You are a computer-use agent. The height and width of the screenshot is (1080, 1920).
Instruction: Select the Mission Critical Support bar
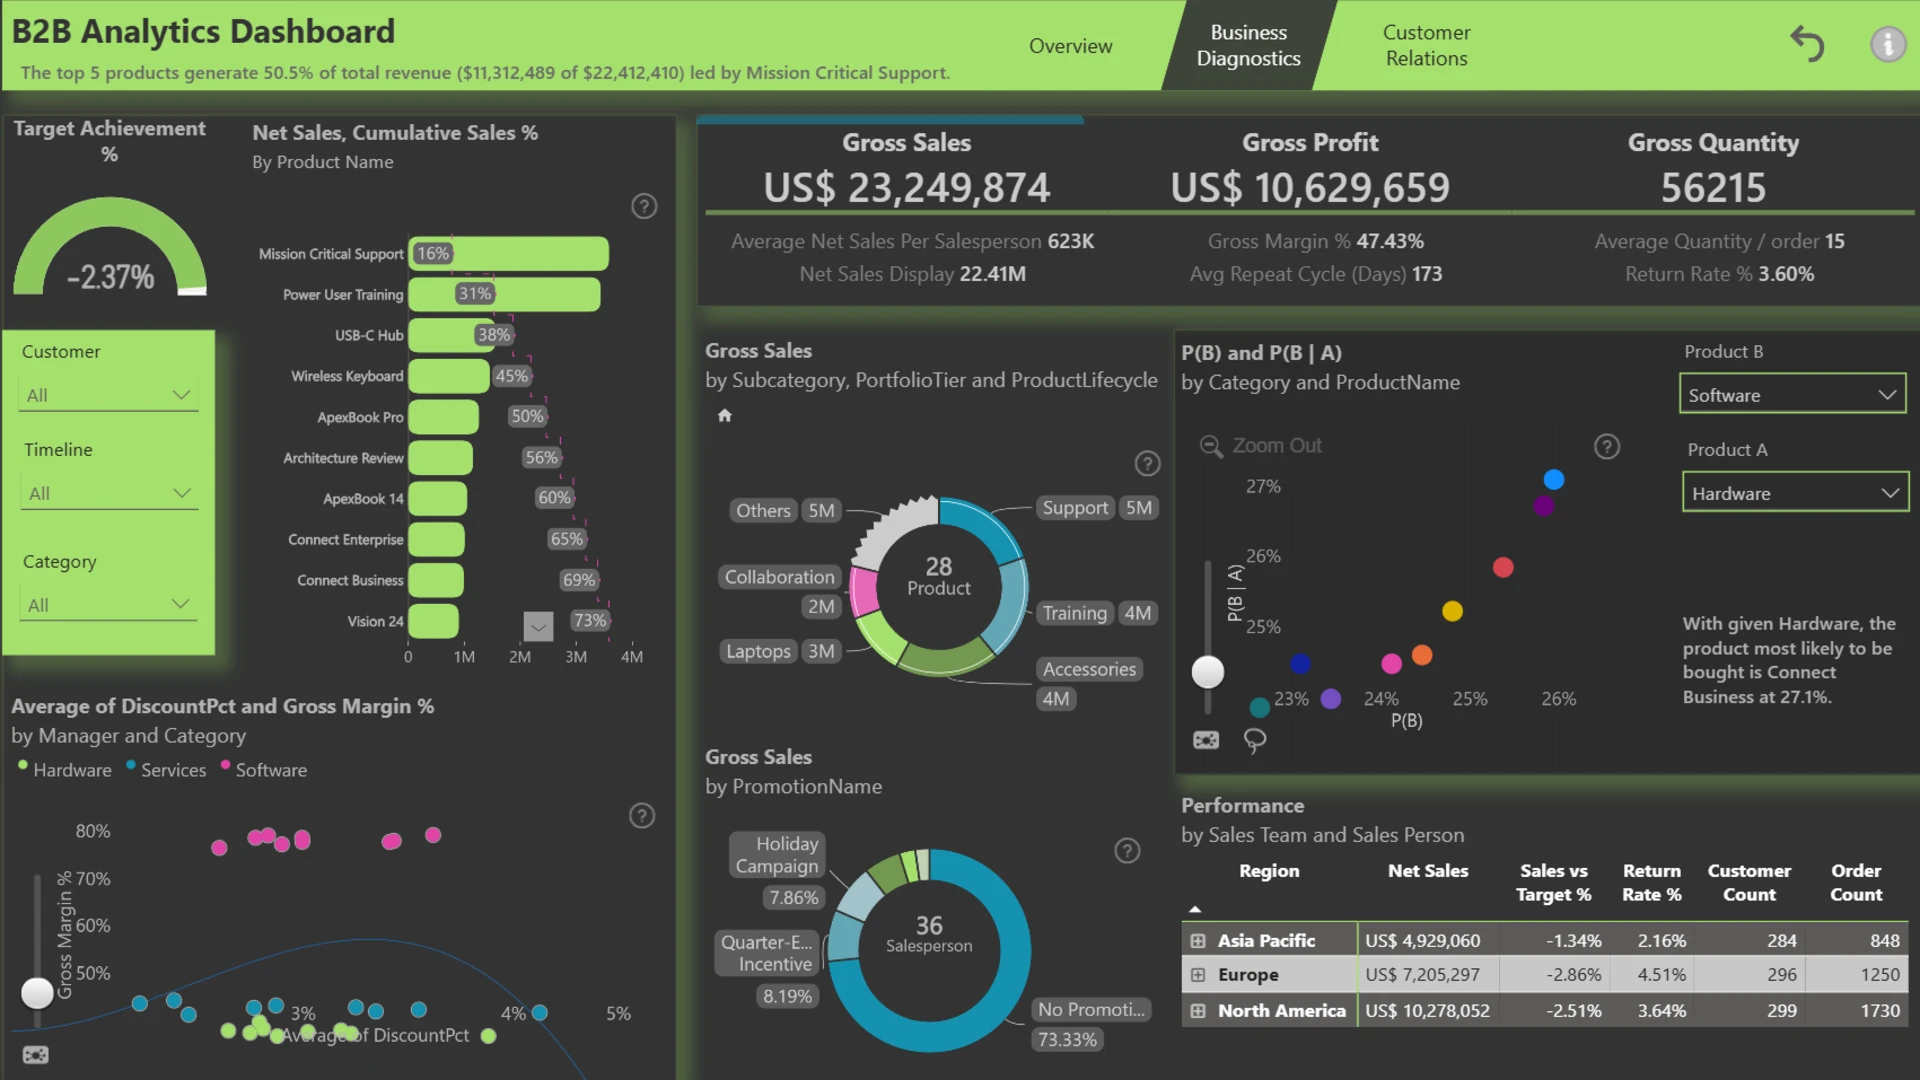(x=508, y=254)
